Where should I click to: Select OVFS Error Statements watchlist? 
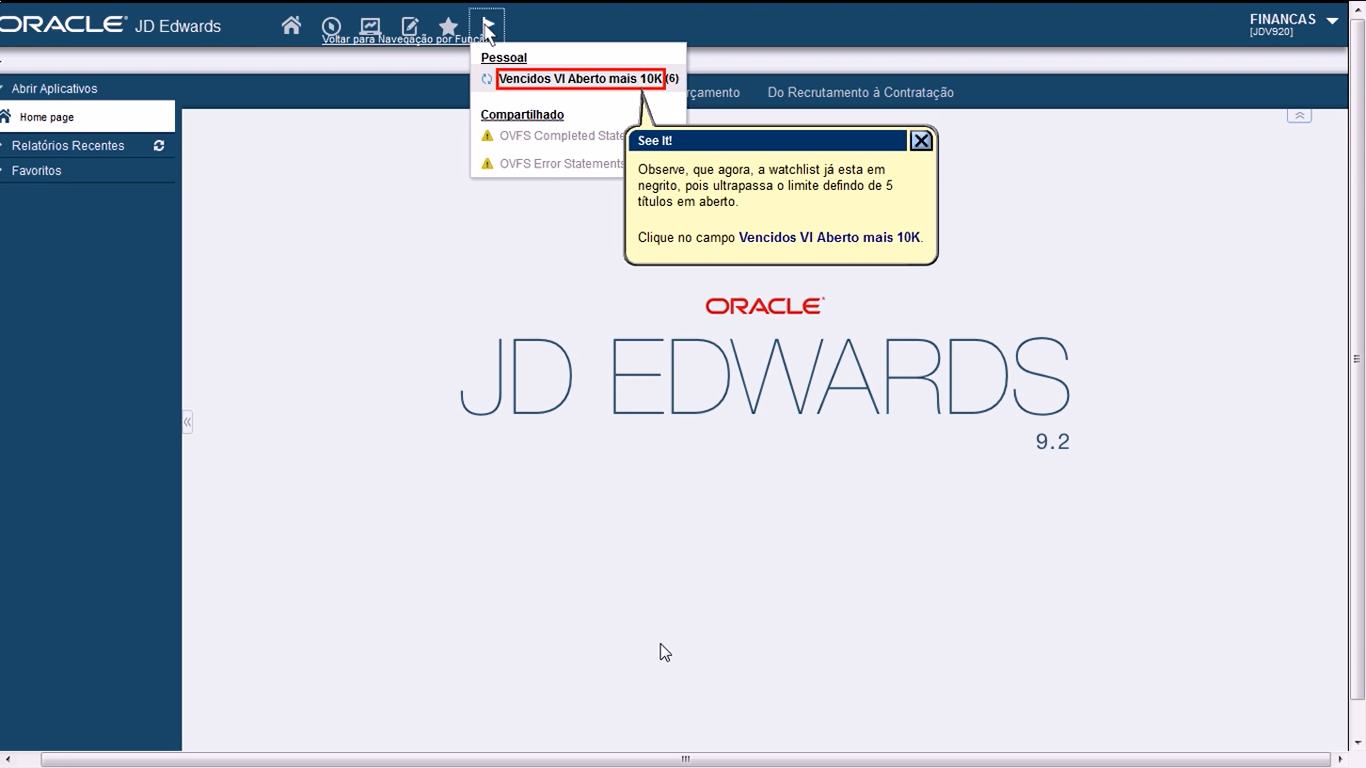pos(560,164)
